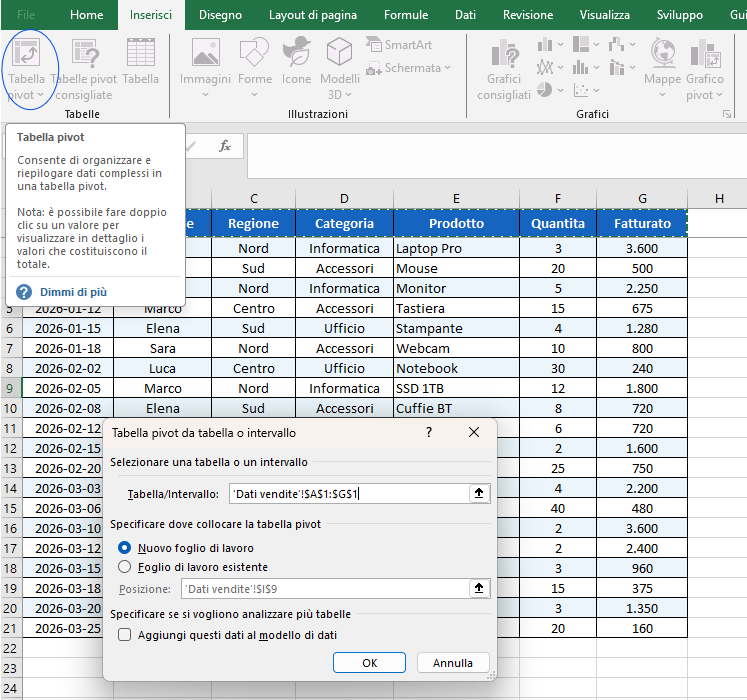Image resolution: width=747 pixels, height=700 pixels.
Task: Insert a SmartArt graphic
Action: (399, 45)
